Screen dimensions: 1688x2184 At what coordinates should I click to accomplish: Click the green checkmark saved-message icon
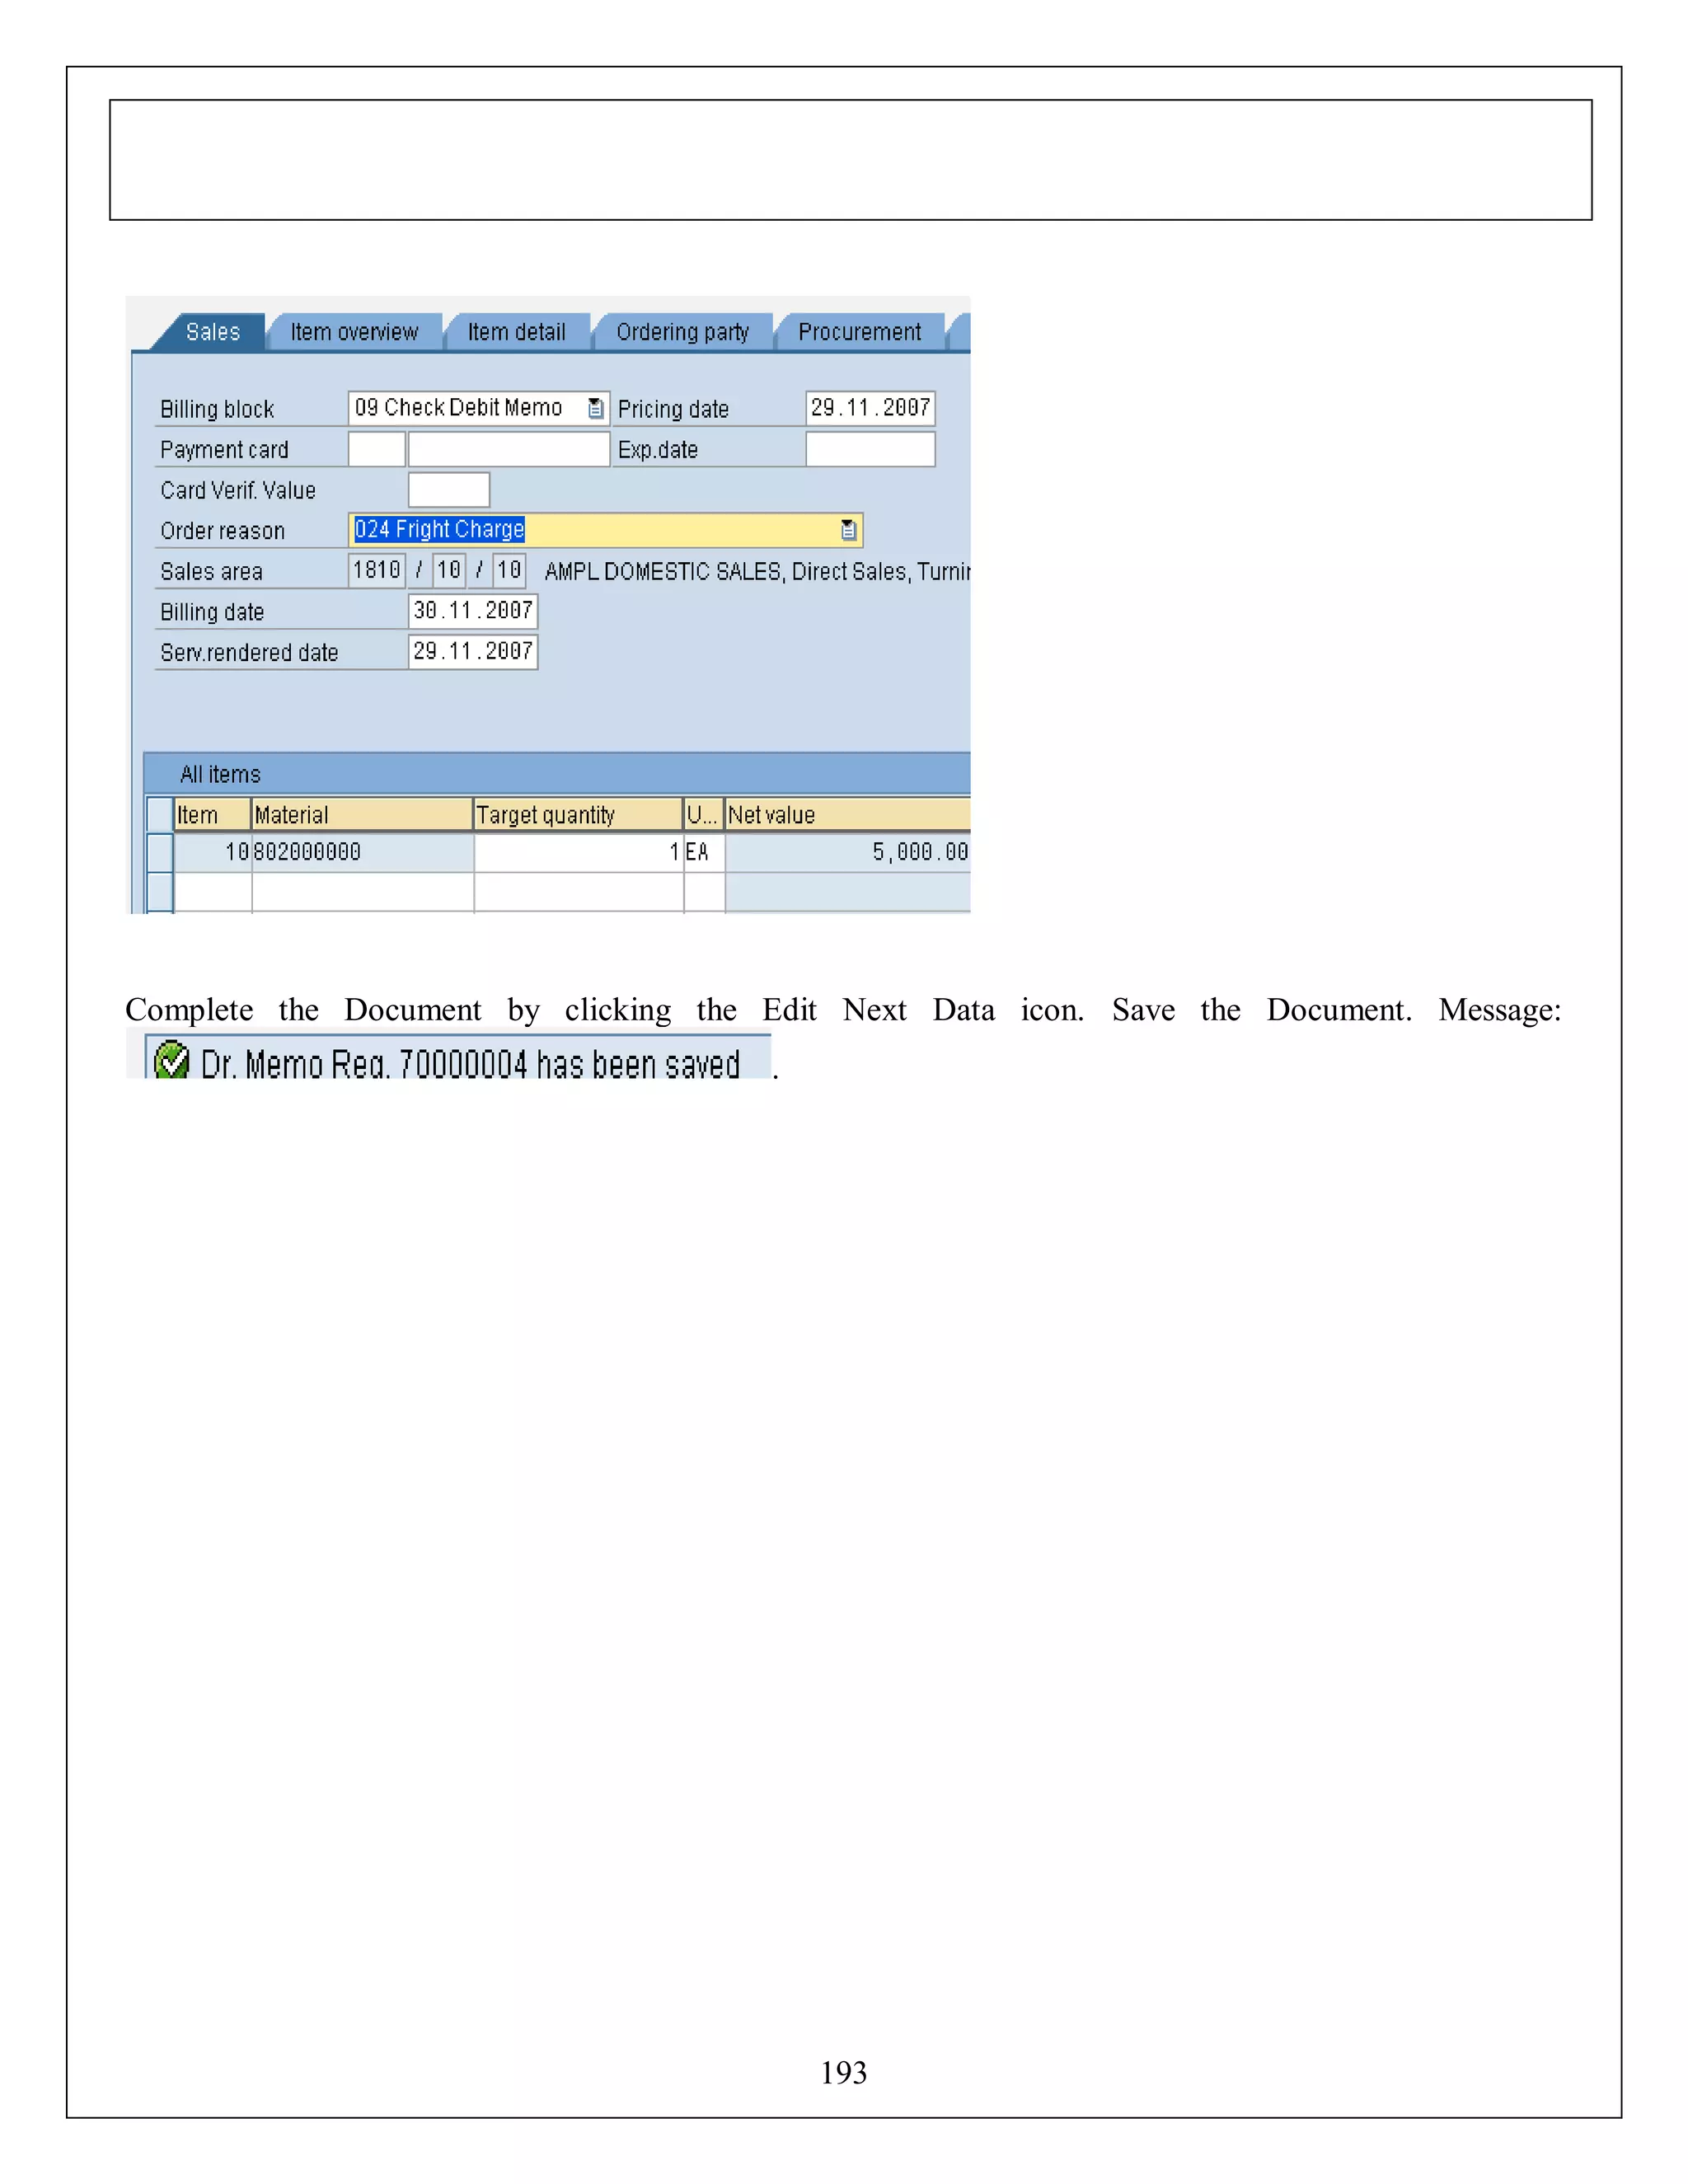pos(172,1061)
